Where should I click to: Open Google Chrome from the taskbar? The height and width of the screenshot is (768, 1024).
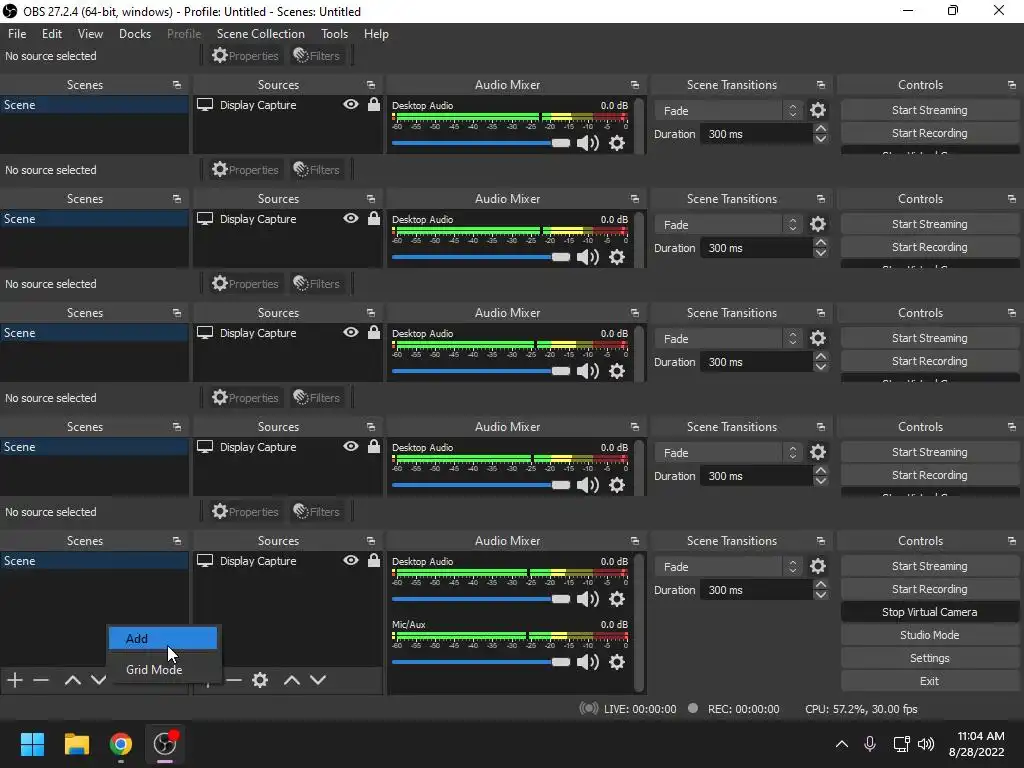121,744
